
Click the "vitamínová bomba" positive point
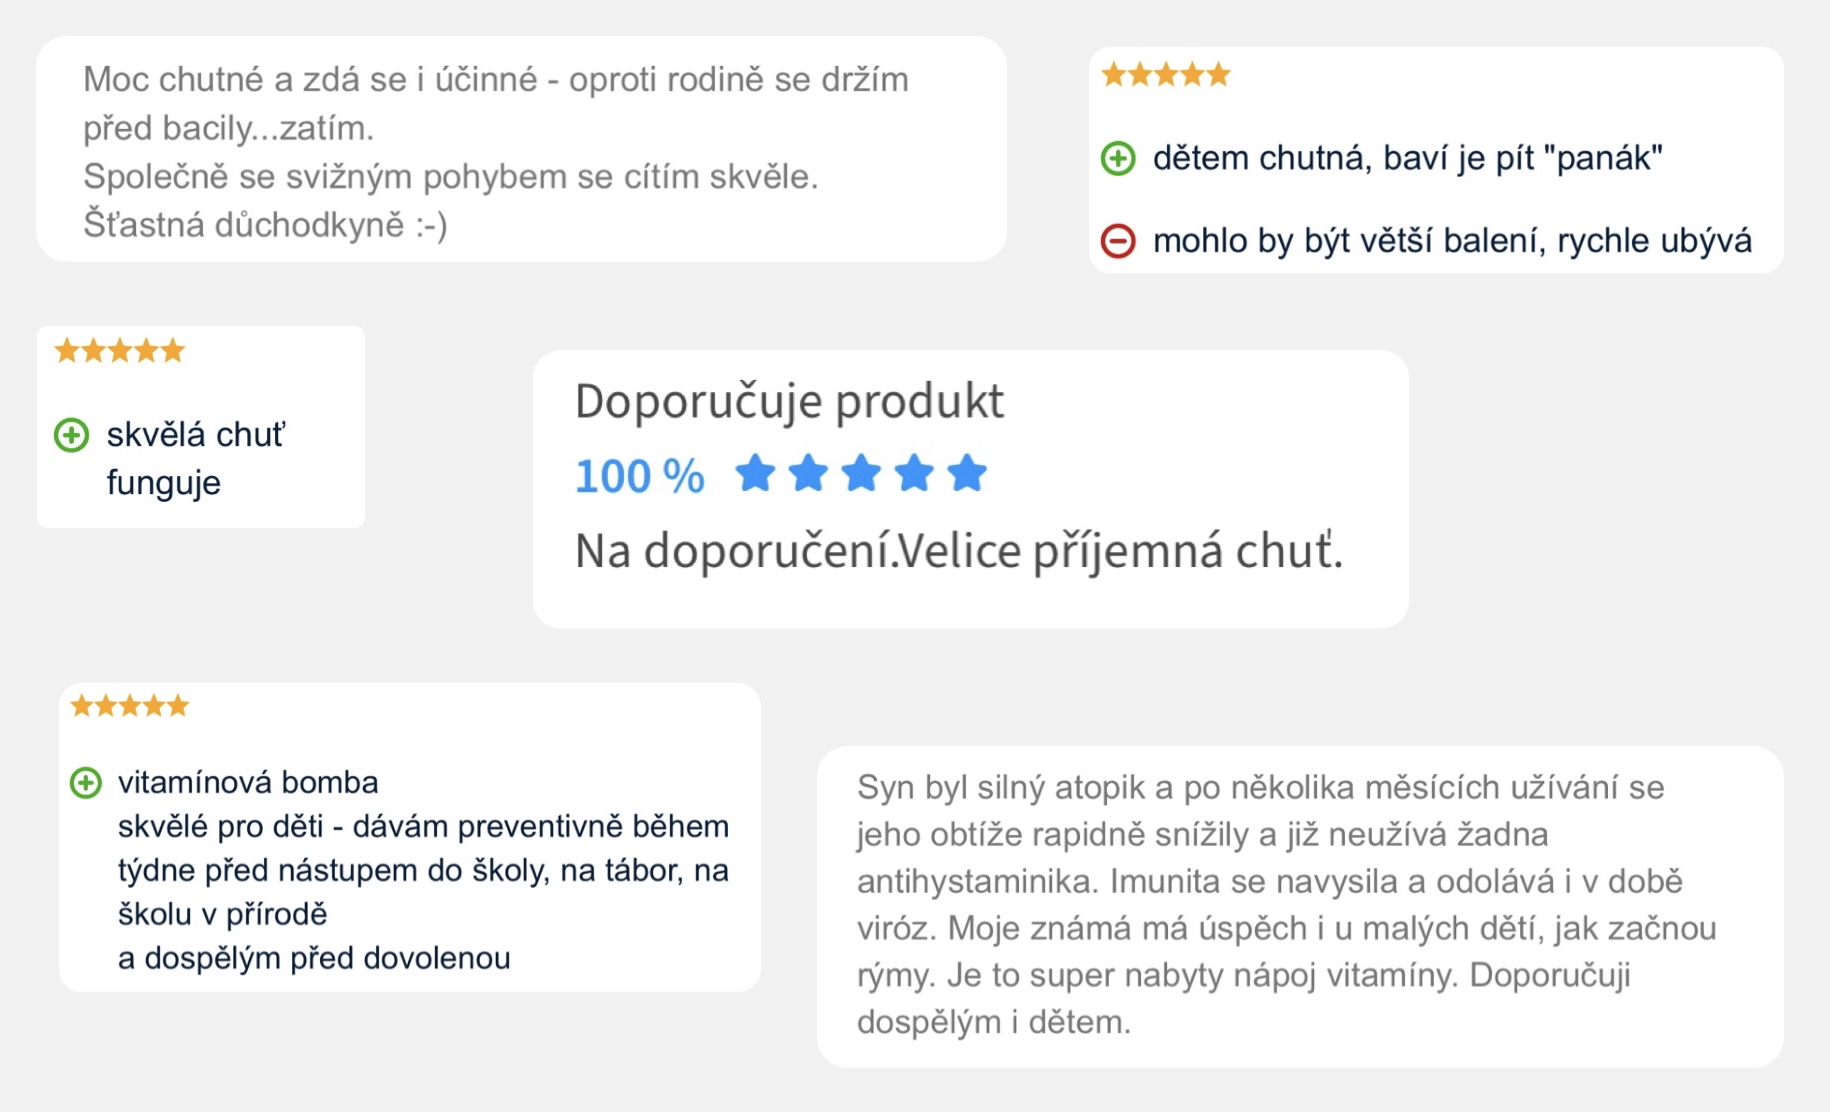(248, 782)
